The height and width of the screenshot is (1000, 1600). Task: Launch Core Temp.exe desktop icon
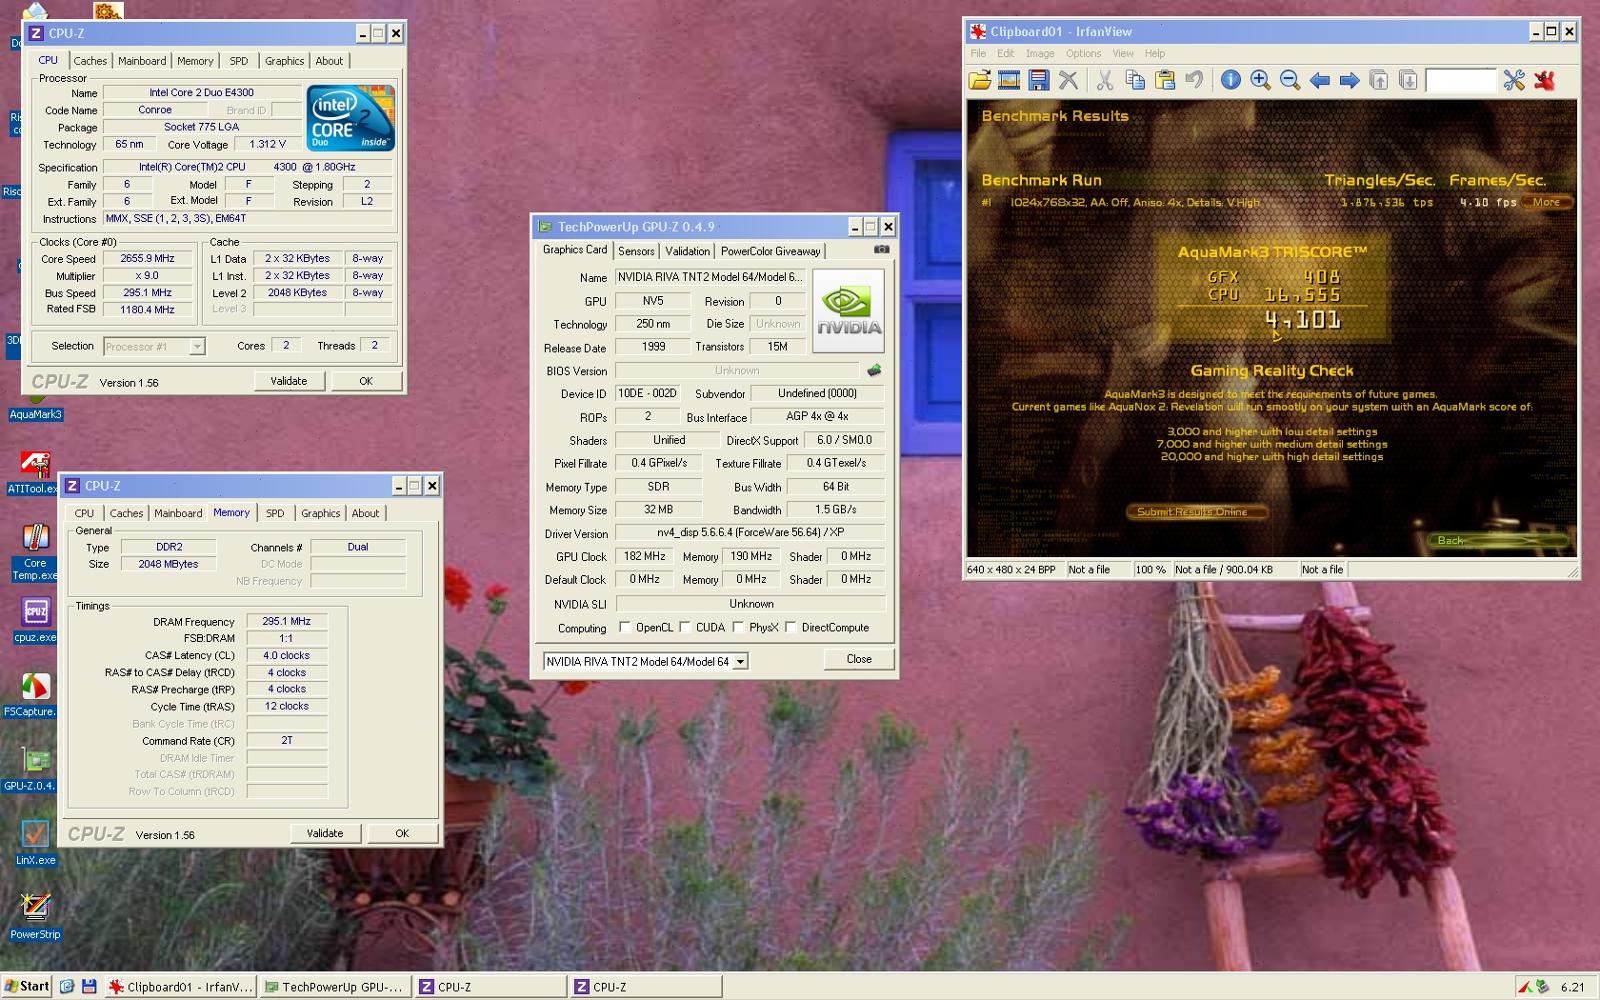tap(35, 552)
